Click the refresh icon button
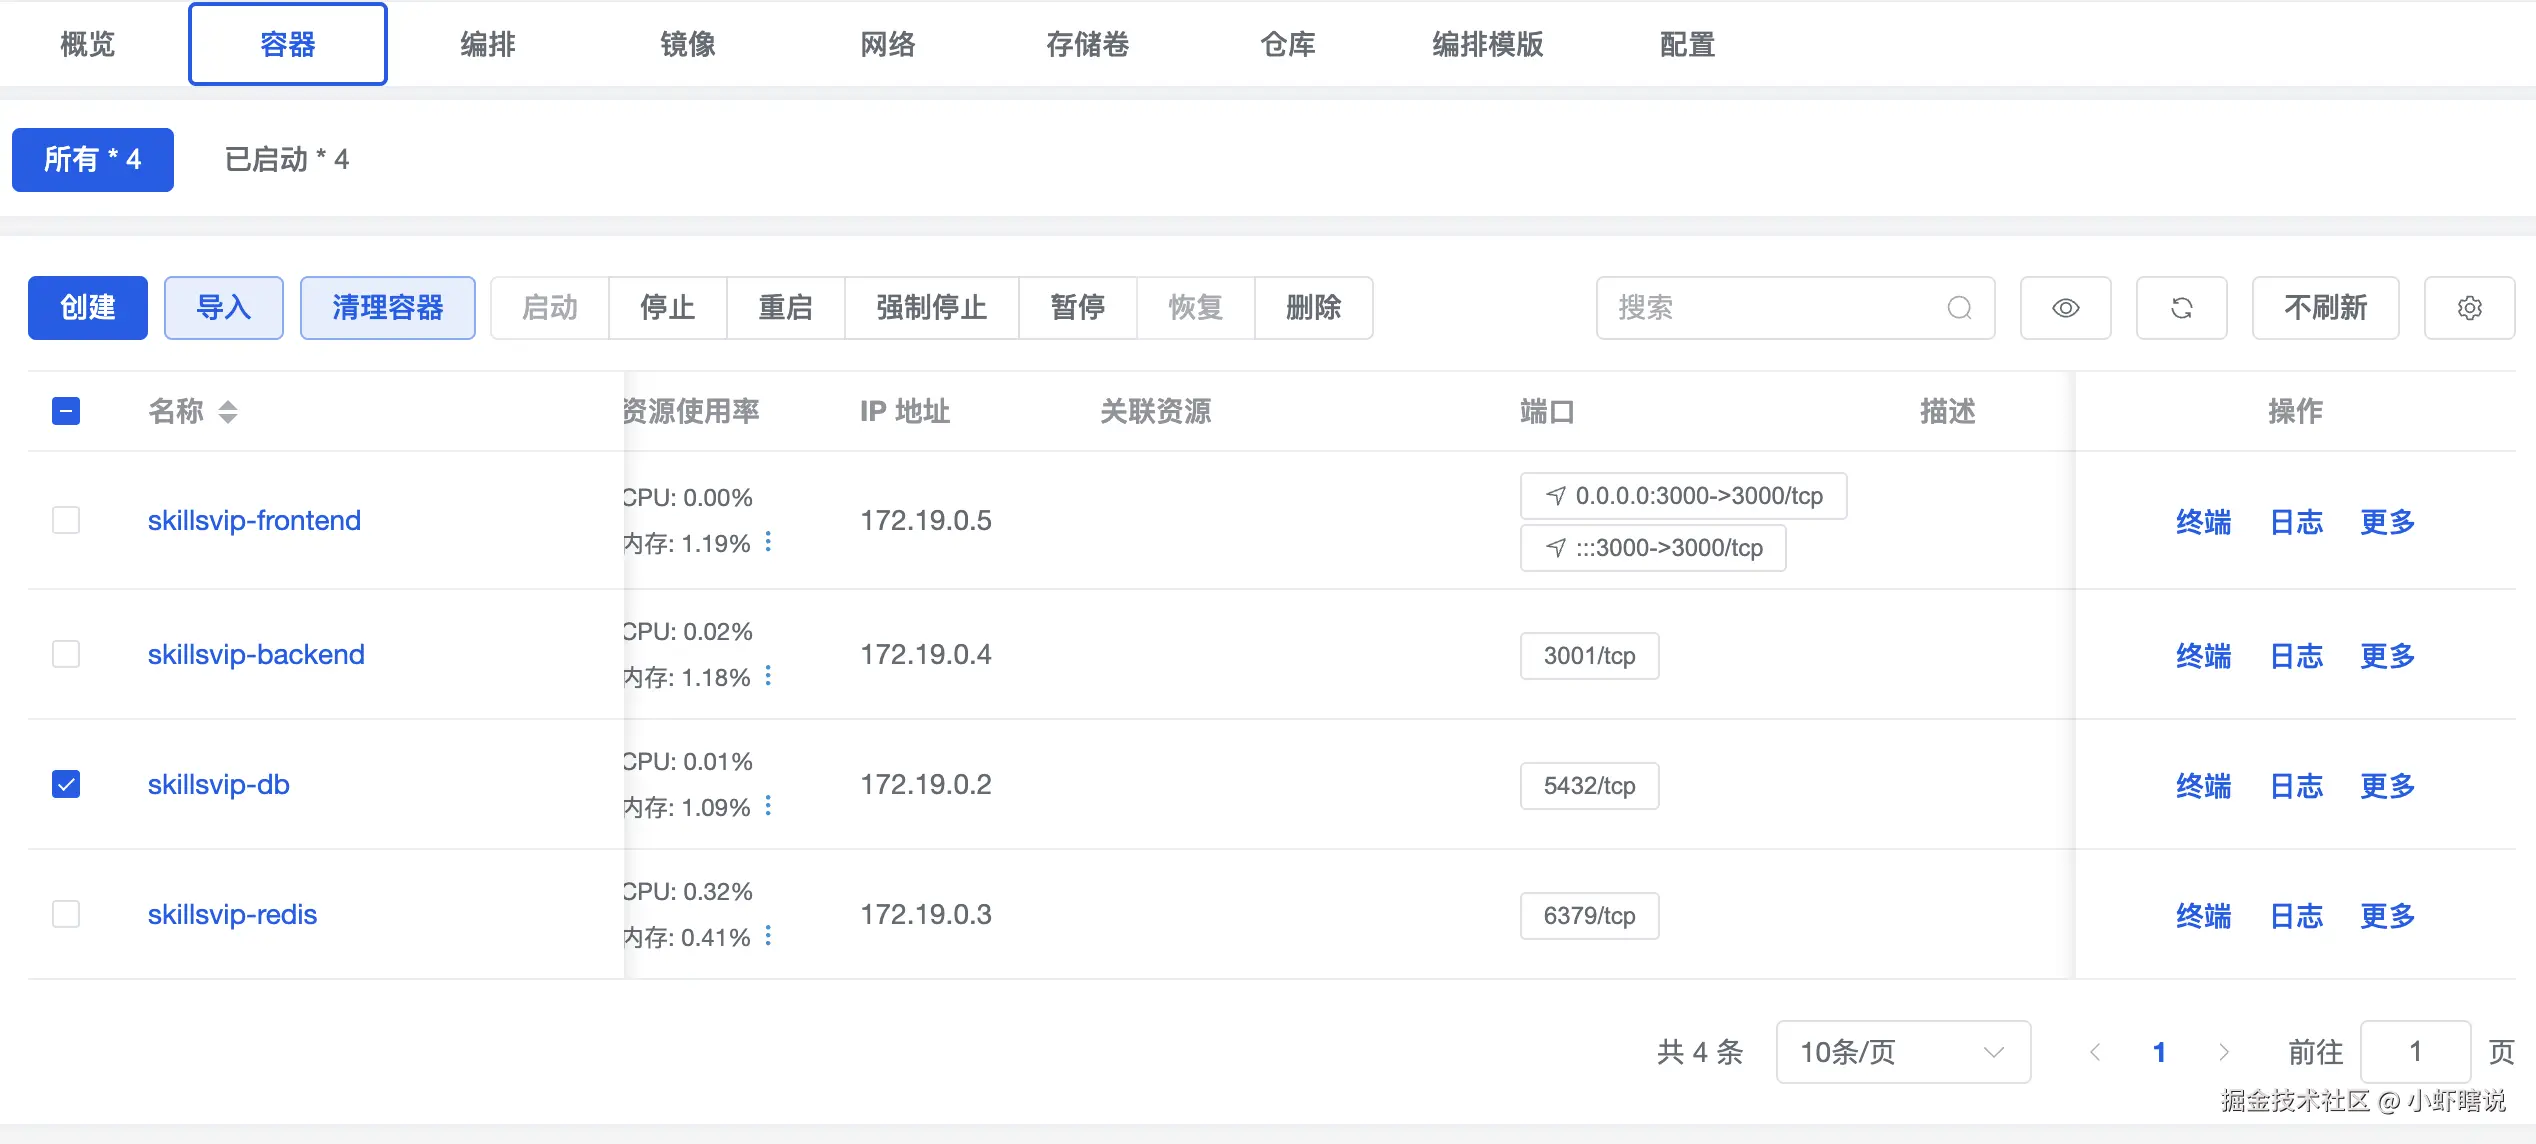 (2181, 308)
